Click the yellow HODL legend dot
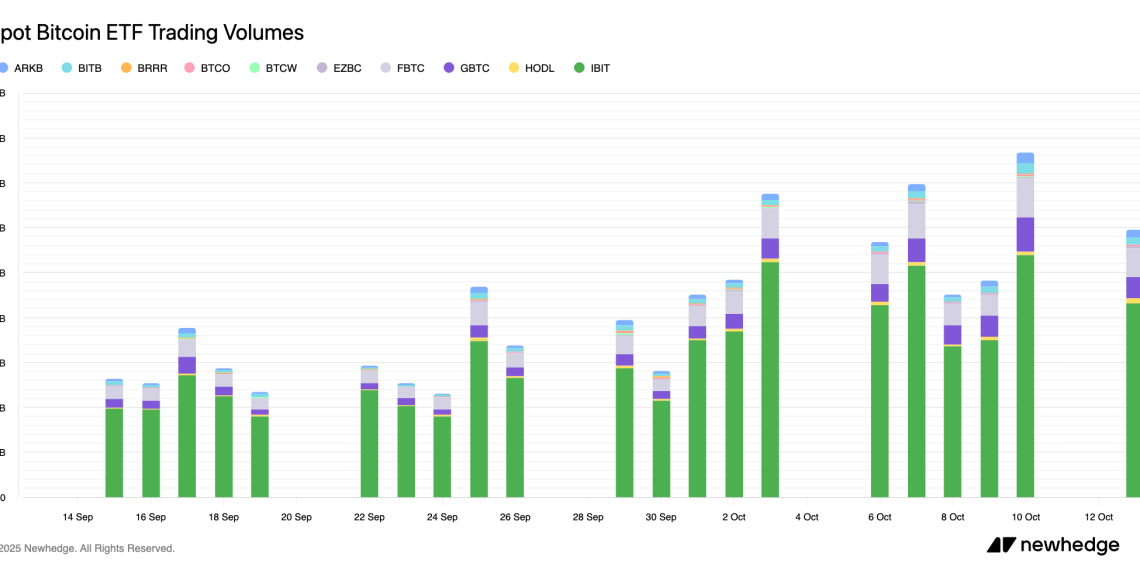The height and width of the screenshot is (570, 1140). click(514, 68)
